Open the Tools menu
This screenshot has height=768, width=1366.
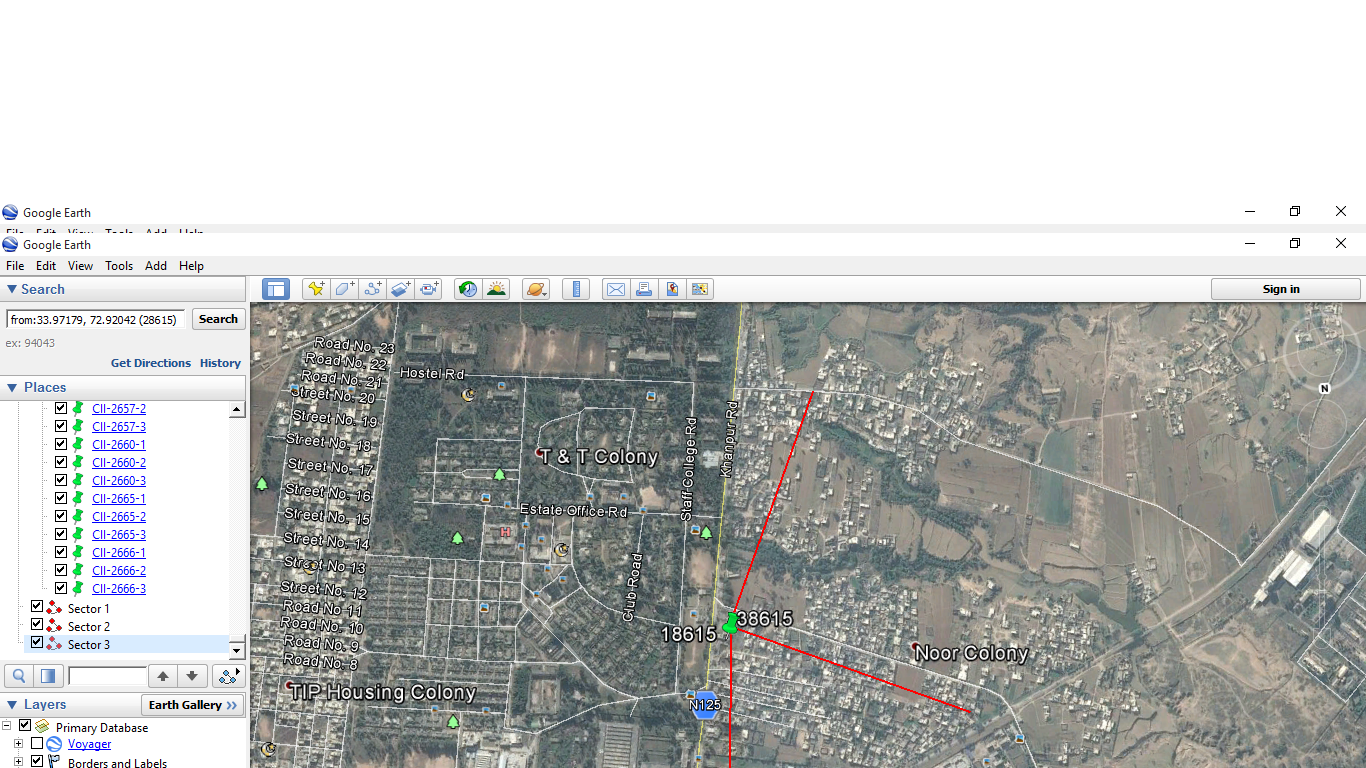coord(119,266)
